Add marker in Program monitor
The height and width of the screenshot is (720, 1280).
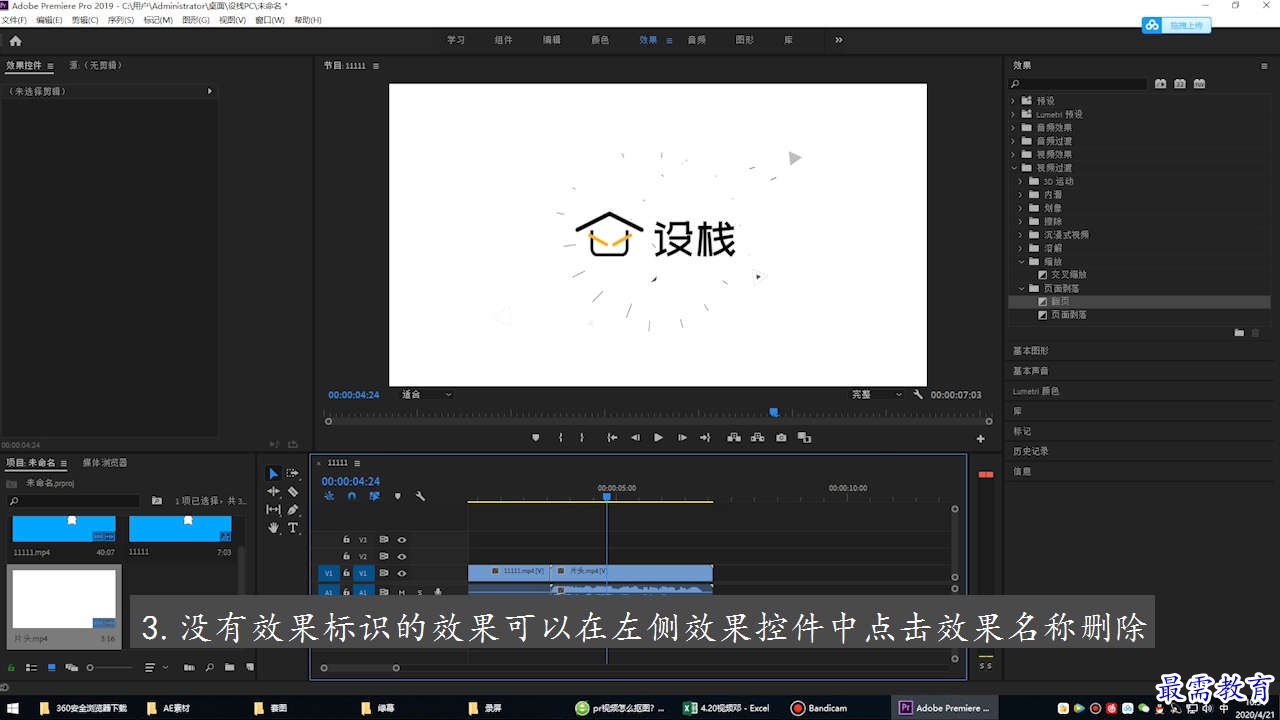(535, 437)
